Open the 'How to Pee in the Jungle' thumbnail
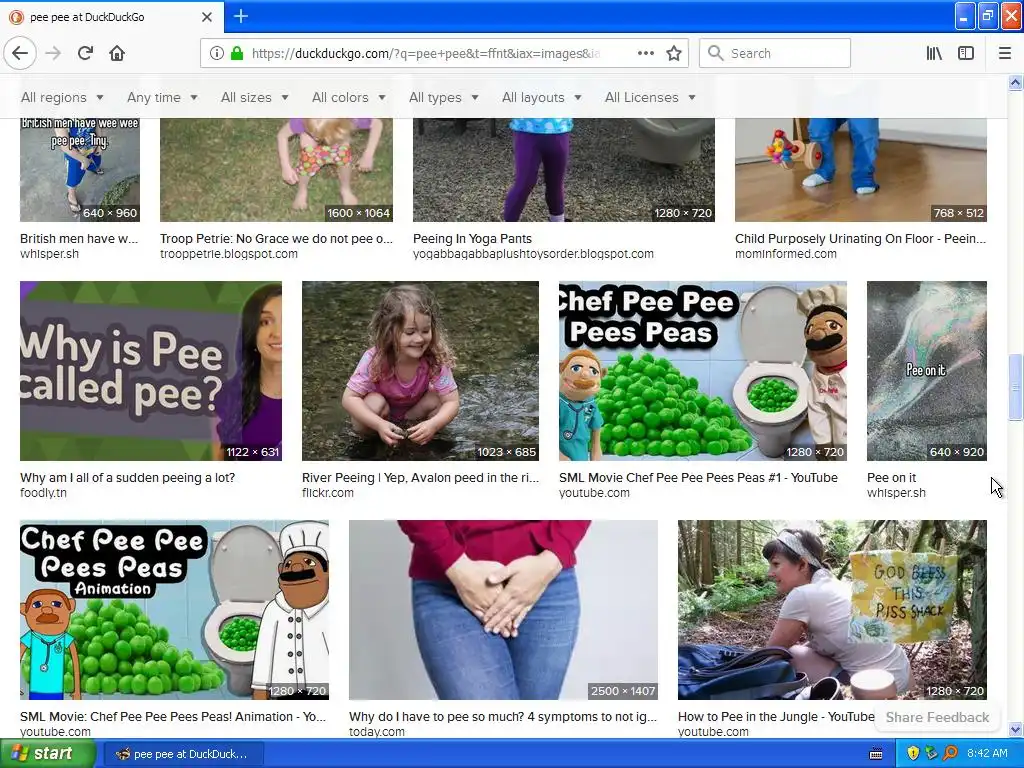Image resolution: width=1024 pixels, height=768 pixels. [832, 610]
